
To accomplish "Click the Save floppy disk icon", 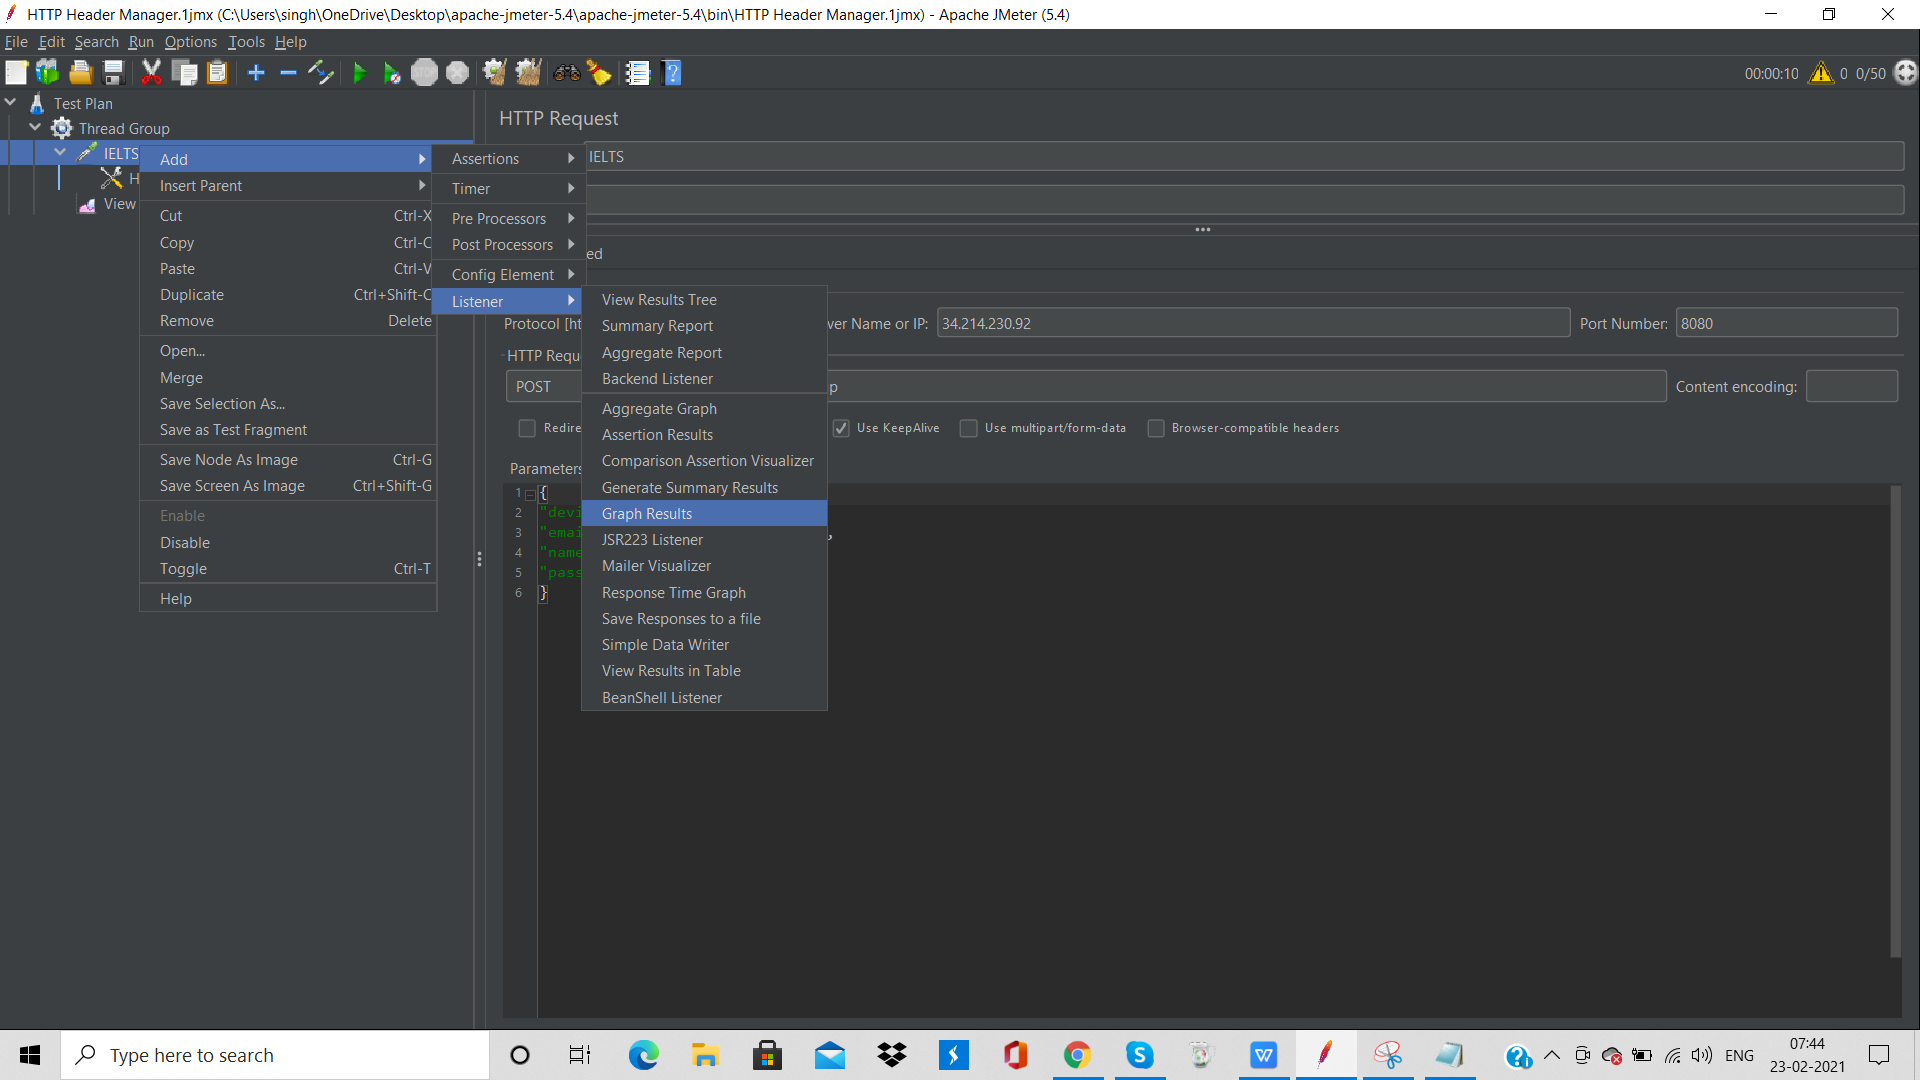I will (x=113, y=73).
